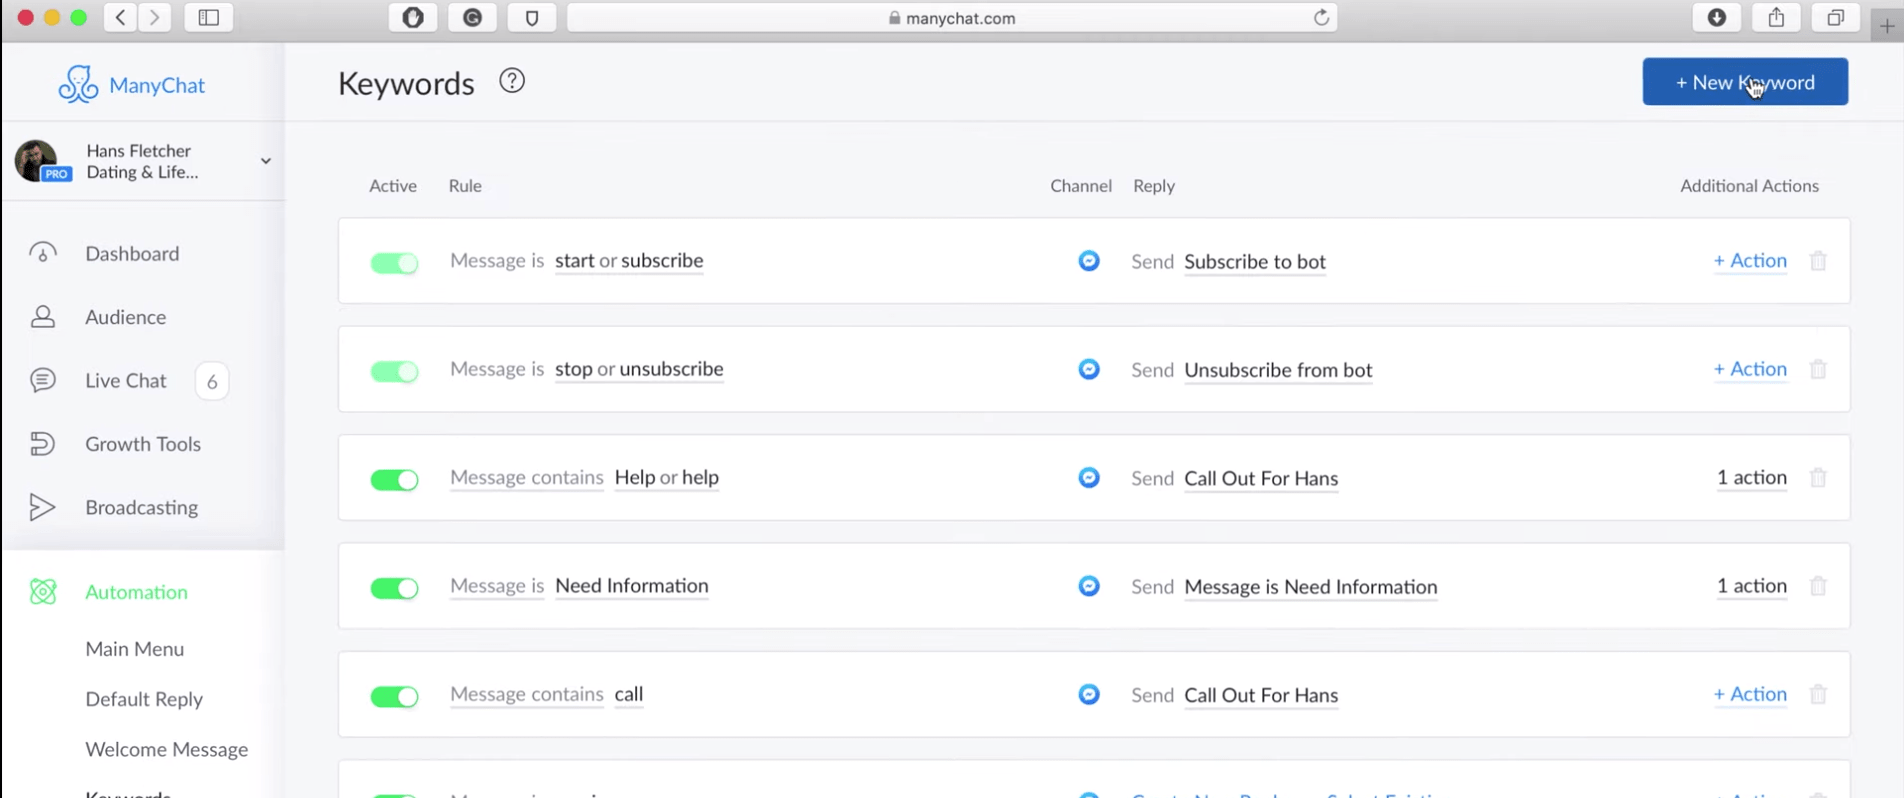Delete the start or subscribe keyword rule
Viewport: 1904px width, 798px height.
[x=1818, y=261]
